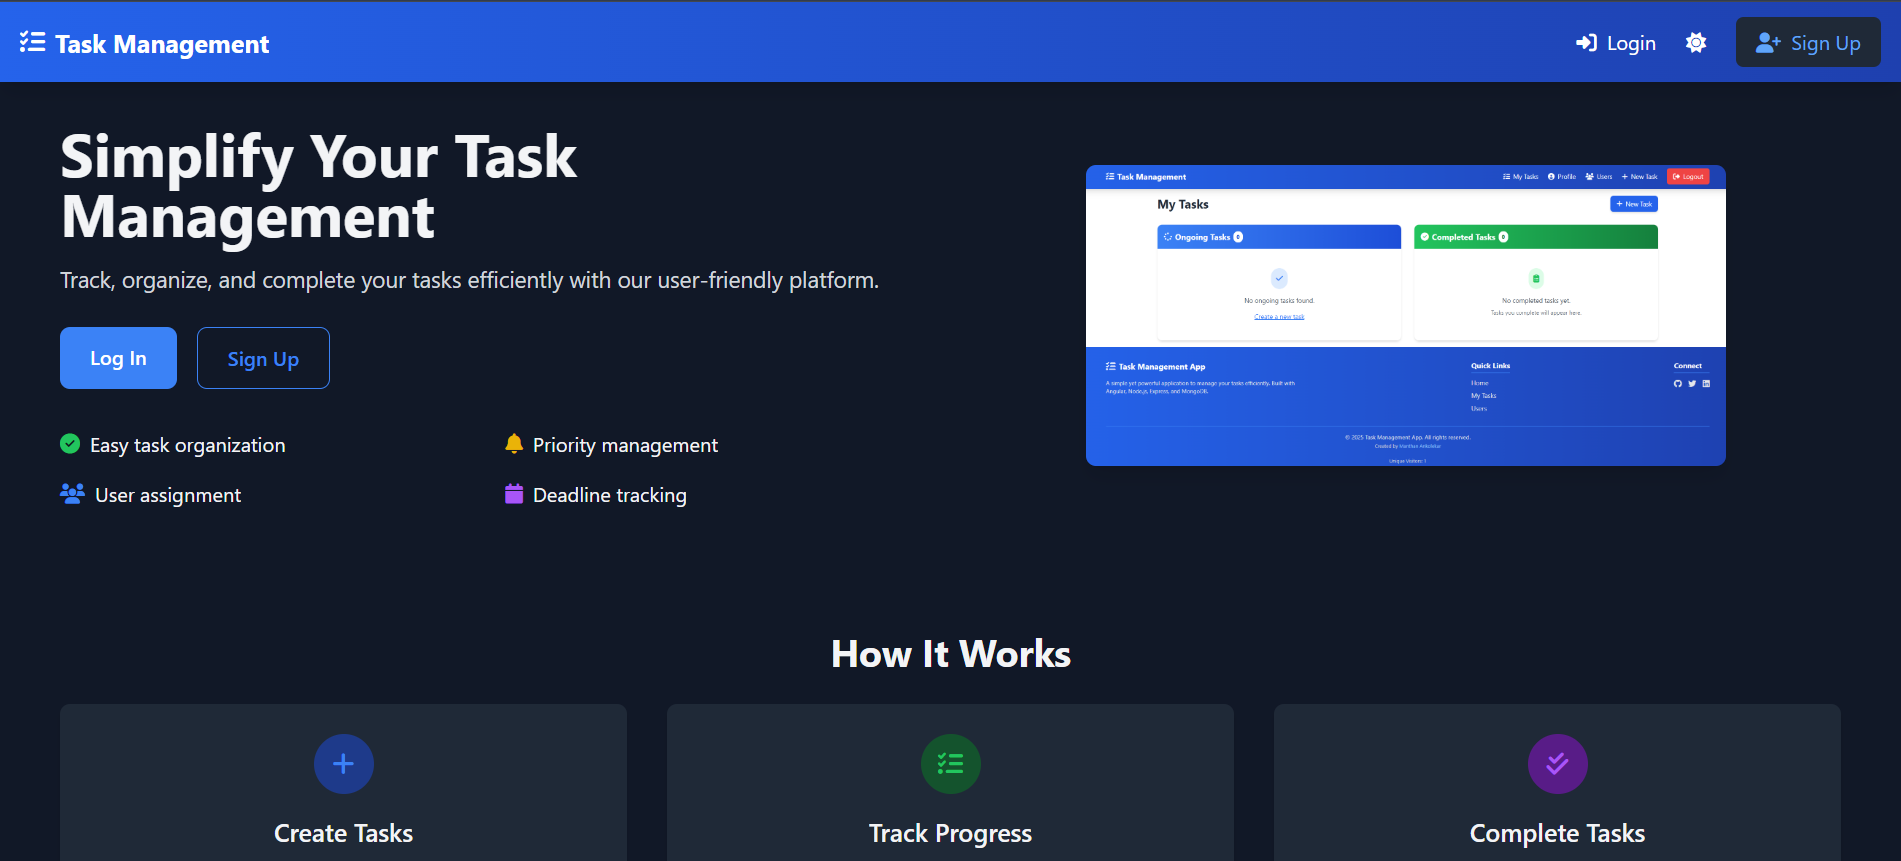Click the 'Simplify Your Task Management' headline
The height and width of the screenshot is (861, 1901).
pos(319,187)
